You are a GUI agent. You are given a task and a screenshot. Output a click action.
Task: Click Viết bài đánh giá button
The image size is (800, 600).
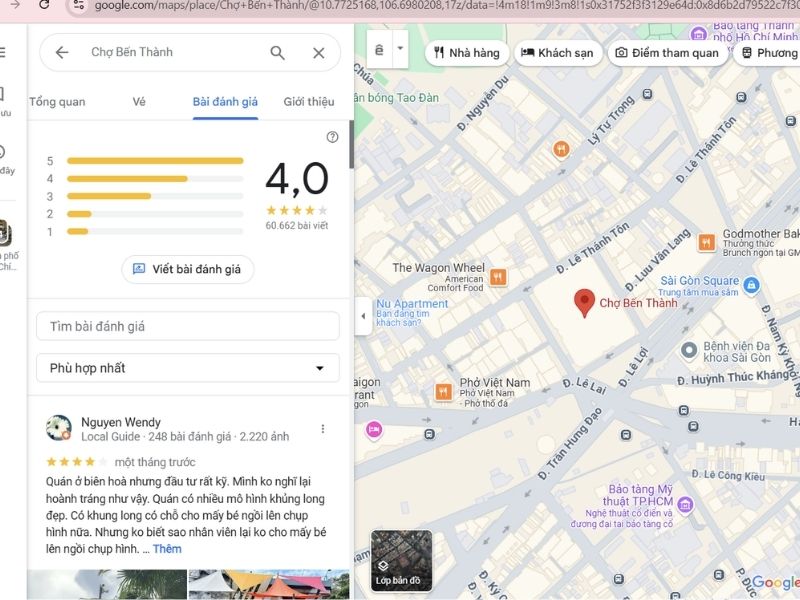coord(187,269)
